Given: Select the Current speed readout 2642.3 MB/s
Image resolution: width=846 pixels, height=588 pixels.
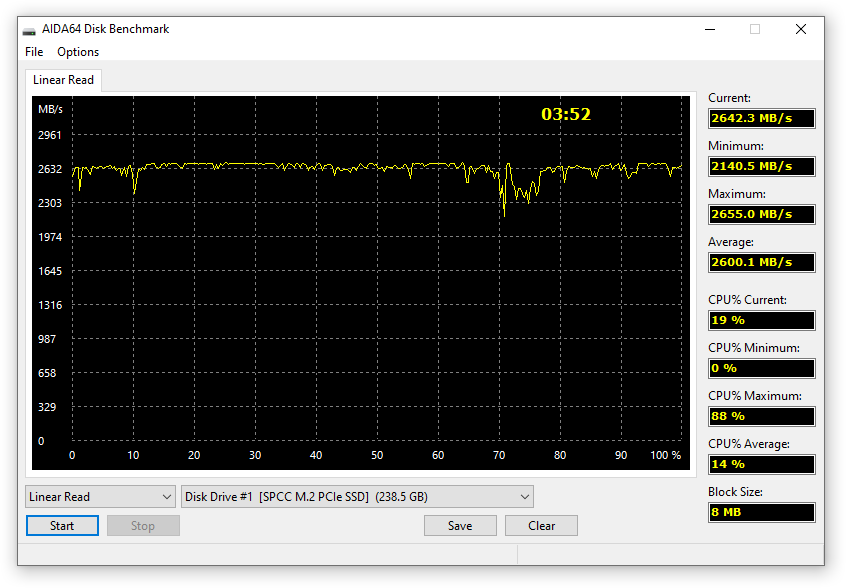Looking at the screenshot, I should [x=761, y=118].
